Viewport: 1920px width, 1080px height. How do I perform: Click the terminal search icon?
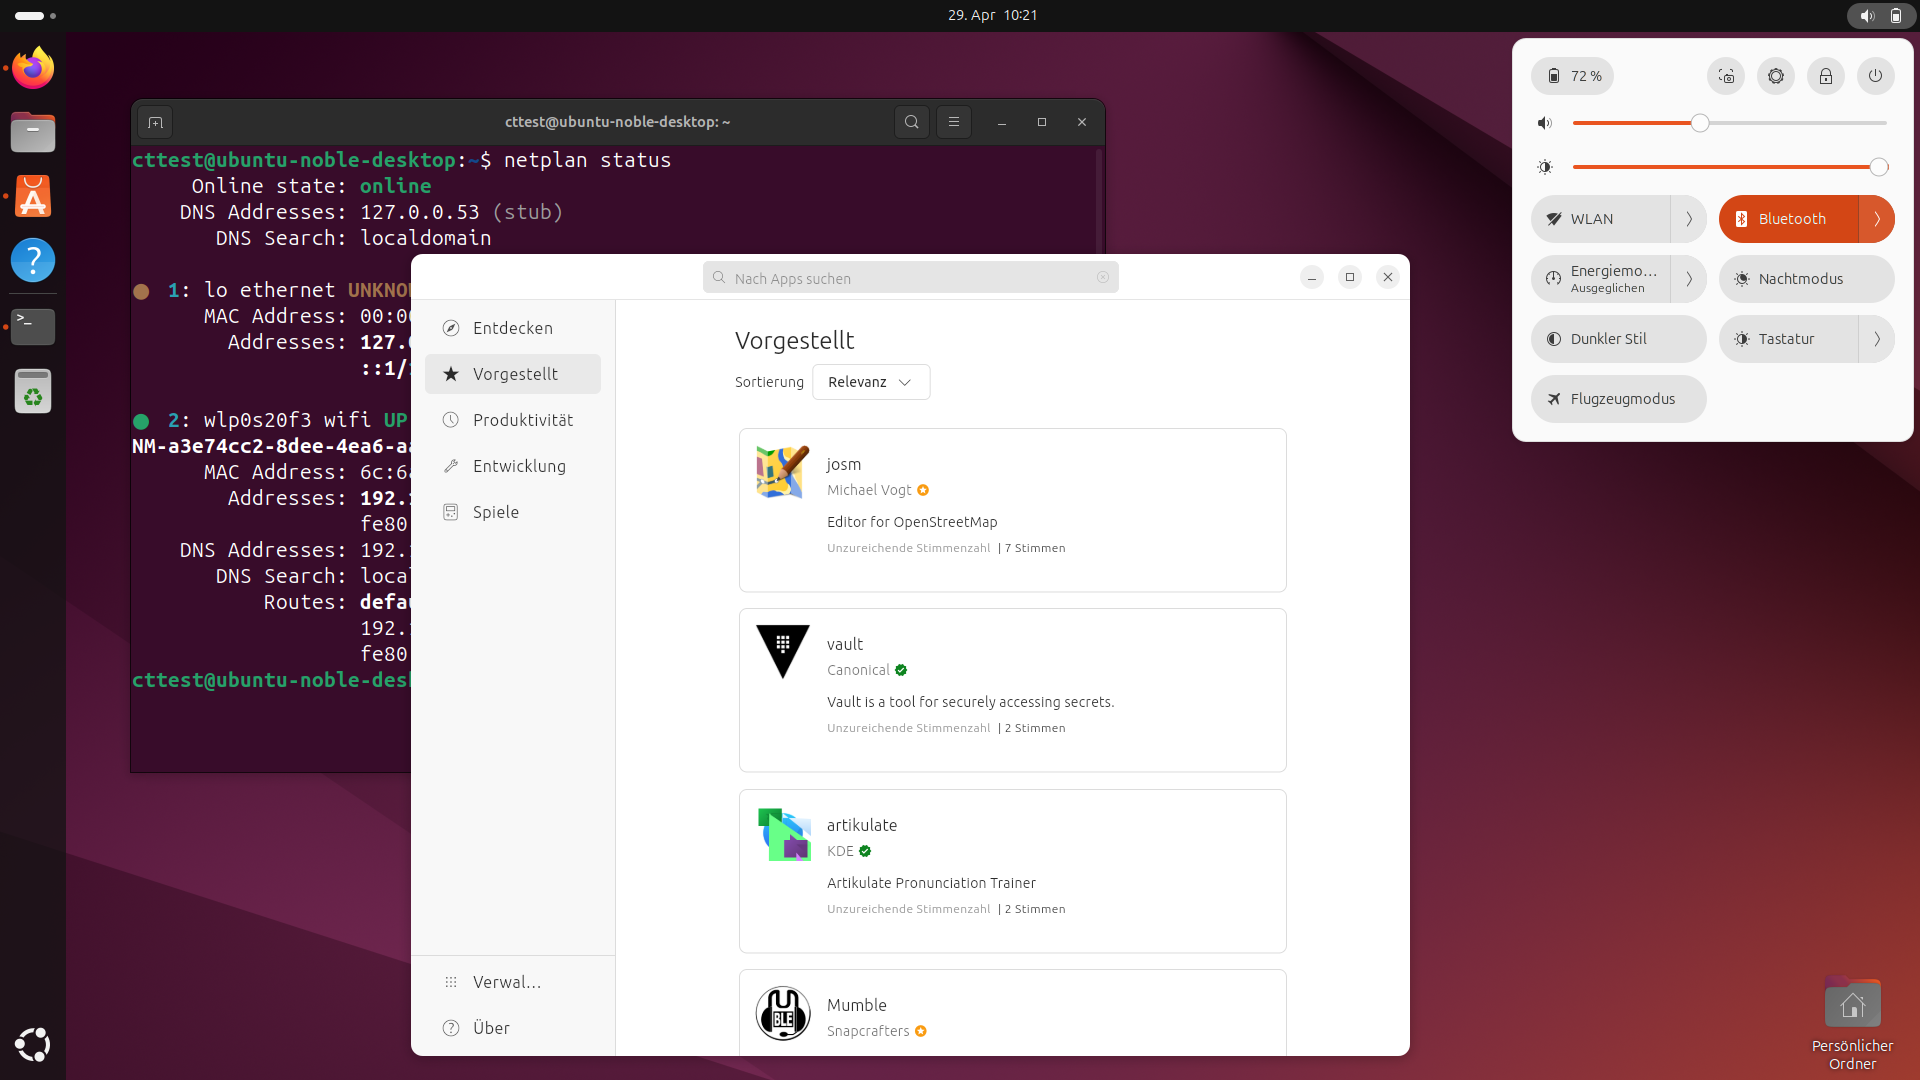click(x=911, y=122)
